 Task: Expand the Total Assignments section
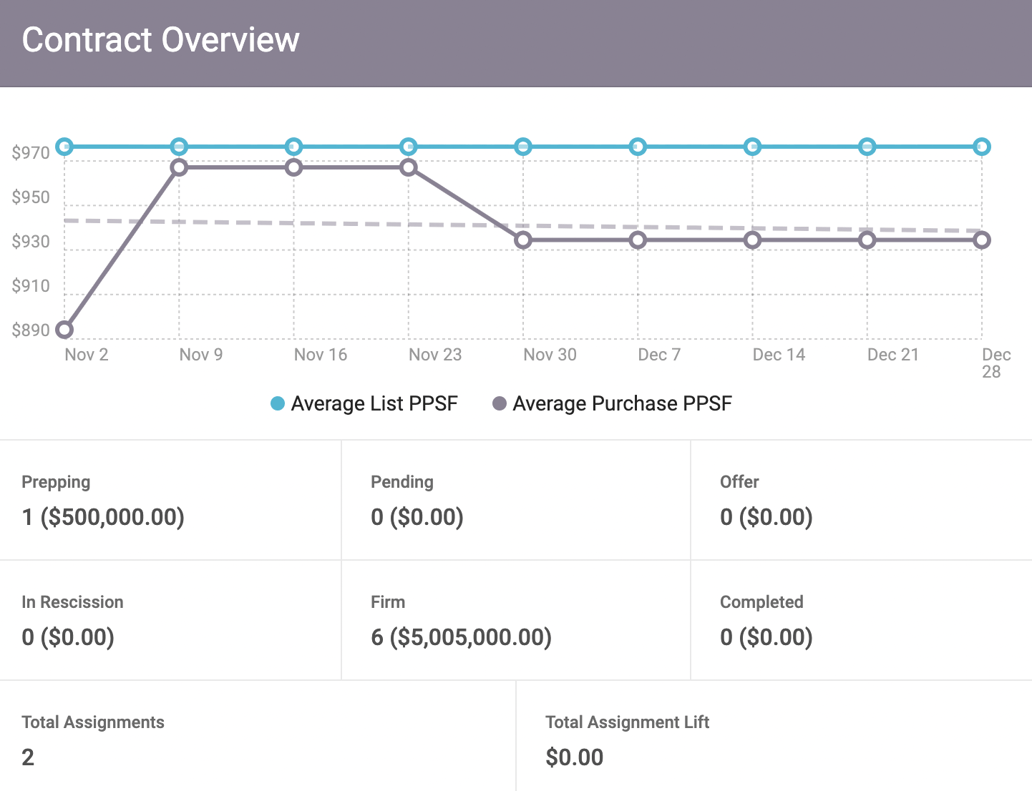pyautogui.click(x=255, y=740)
